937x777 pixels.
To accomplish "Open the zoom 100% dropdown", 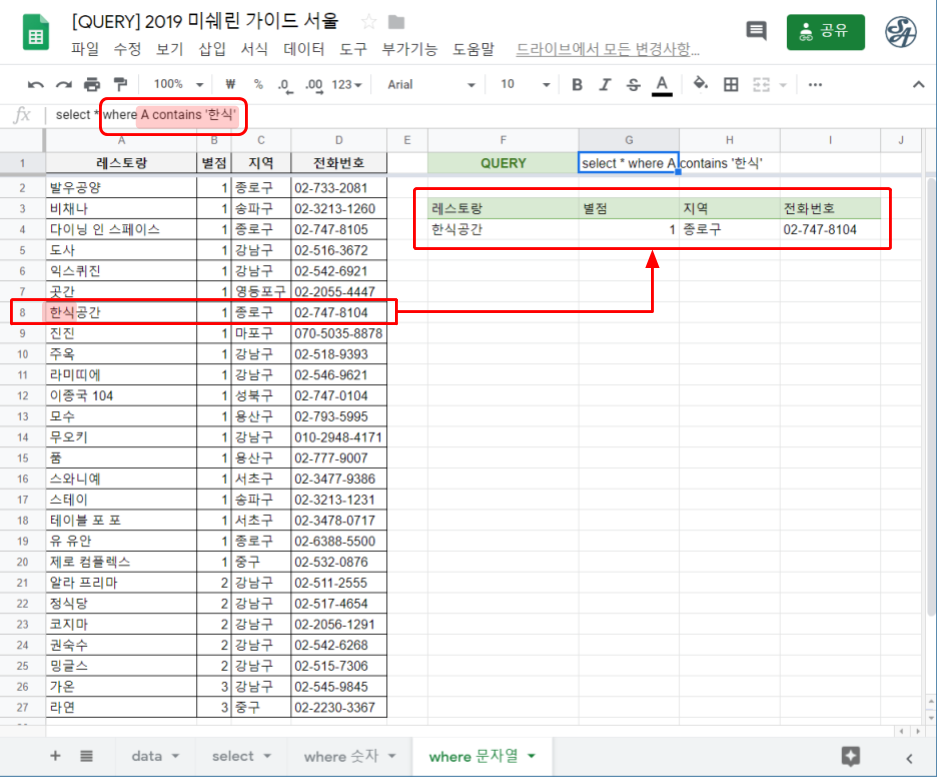I will tap(179, 85).
